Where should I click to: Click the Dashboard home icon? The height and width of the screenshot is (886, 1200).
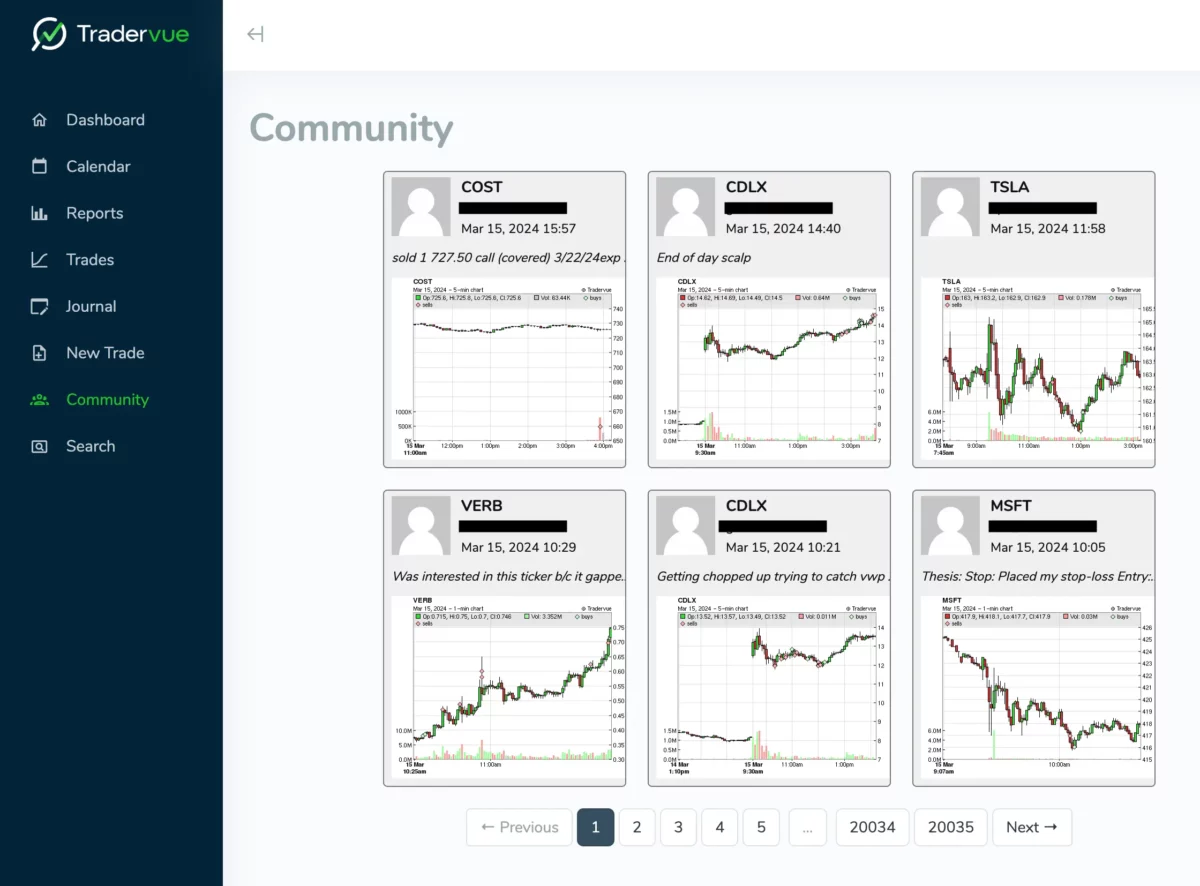coord(40,120)
